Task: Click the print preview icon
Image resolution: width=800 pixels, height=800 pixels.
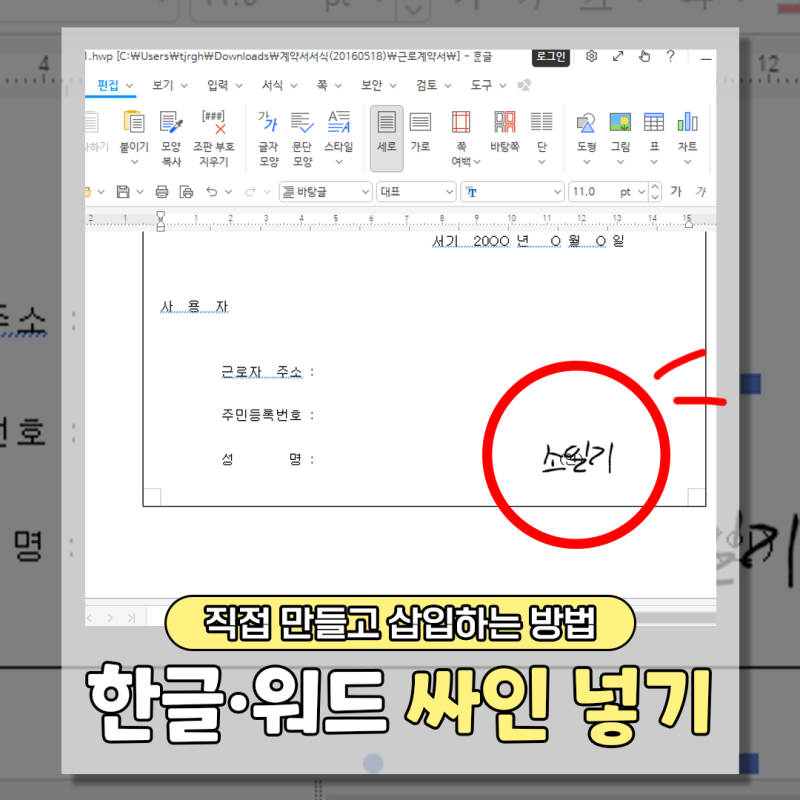Action: tap(186, 192)
